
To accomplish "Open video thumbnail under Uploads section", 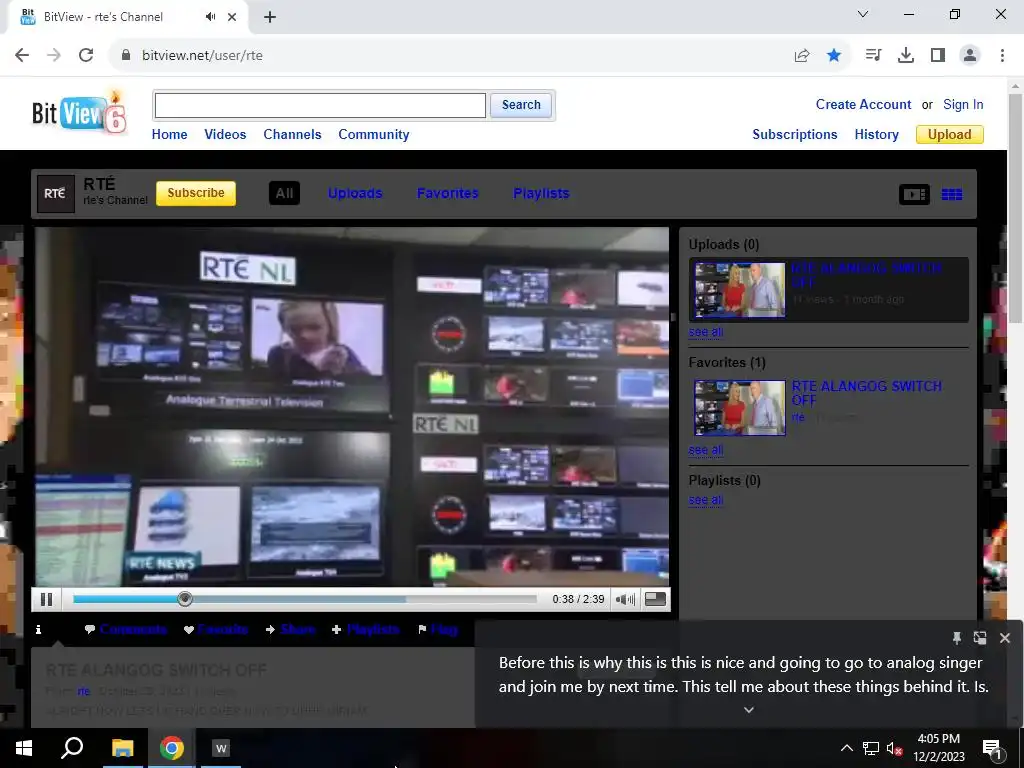I will click(740, 290).
